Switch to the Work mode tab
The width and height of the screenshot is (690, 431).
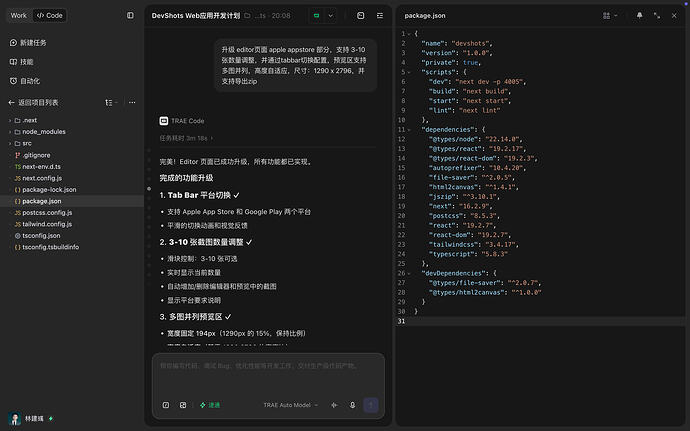coord(19,15)
